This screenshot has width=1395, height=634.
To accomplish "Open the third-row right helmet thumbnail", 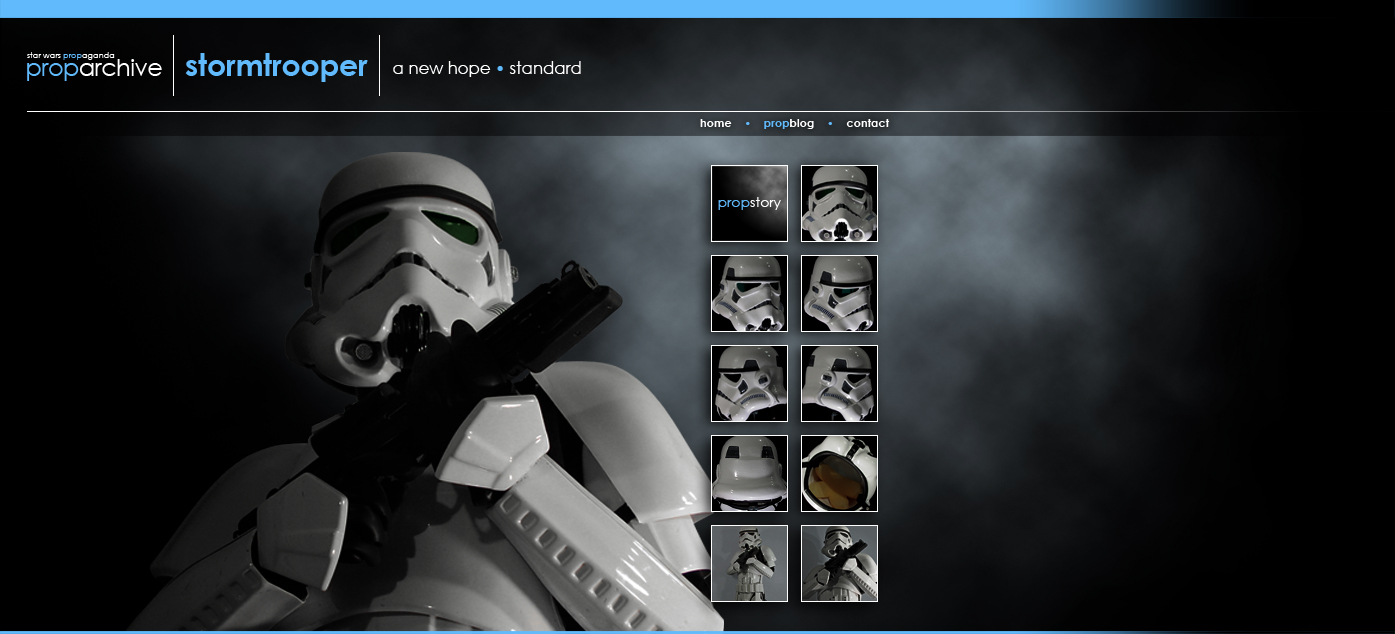I will point(839,383).
